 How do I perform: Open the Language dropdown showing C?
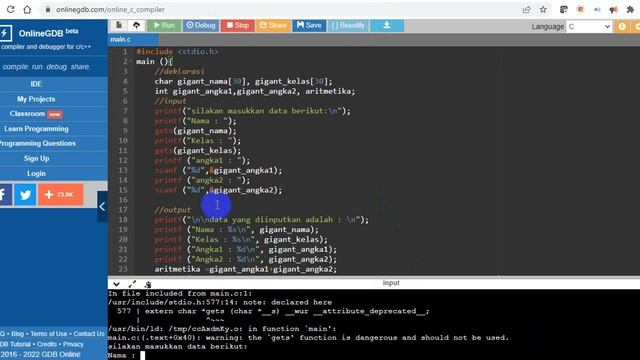589,27
